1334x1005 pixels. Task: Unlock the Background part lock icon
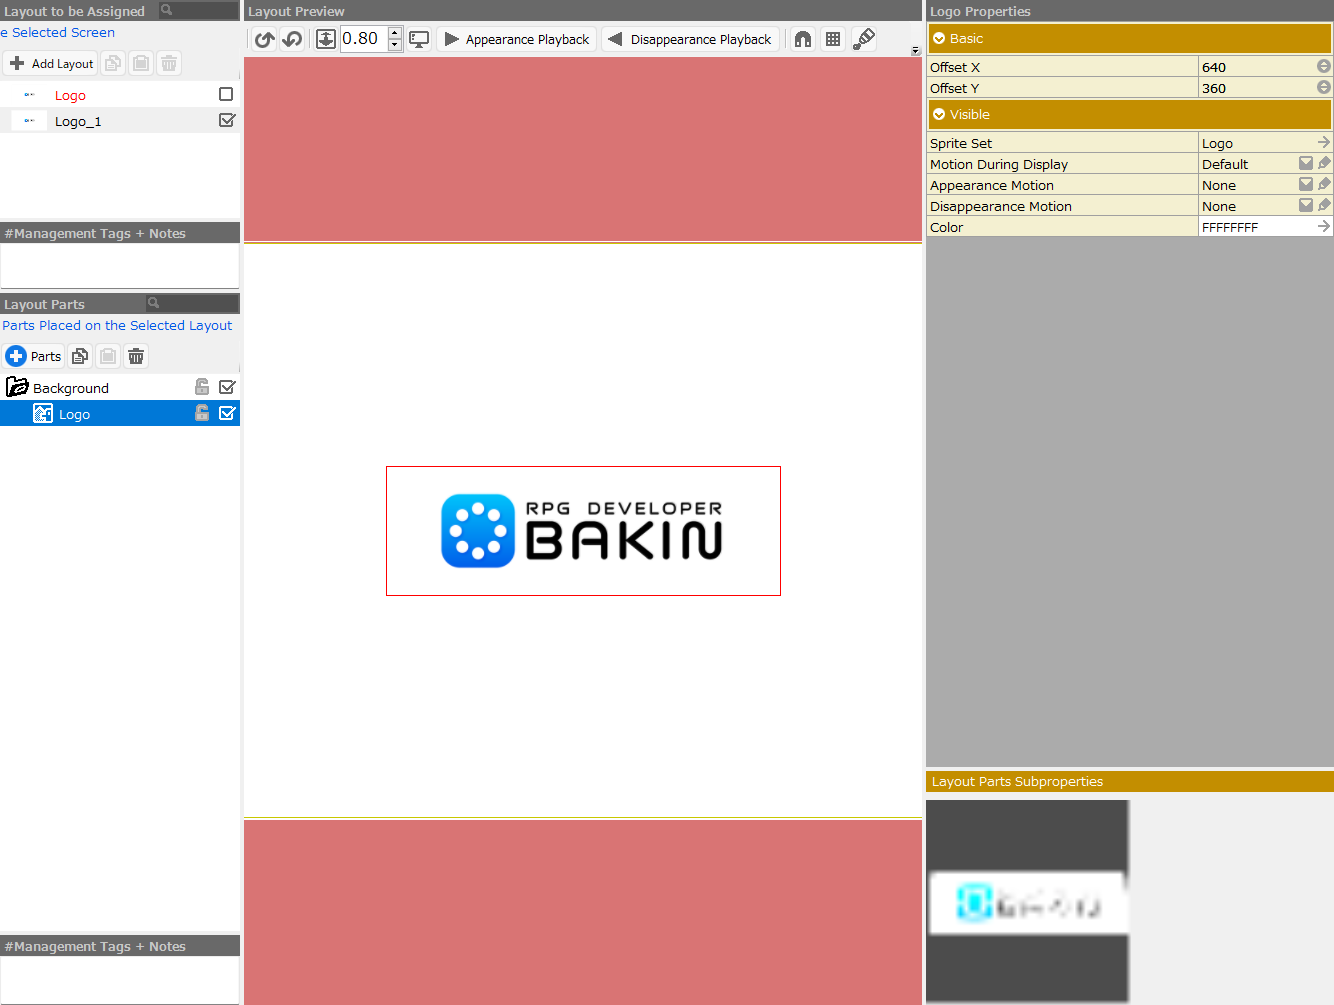point(202,387)
